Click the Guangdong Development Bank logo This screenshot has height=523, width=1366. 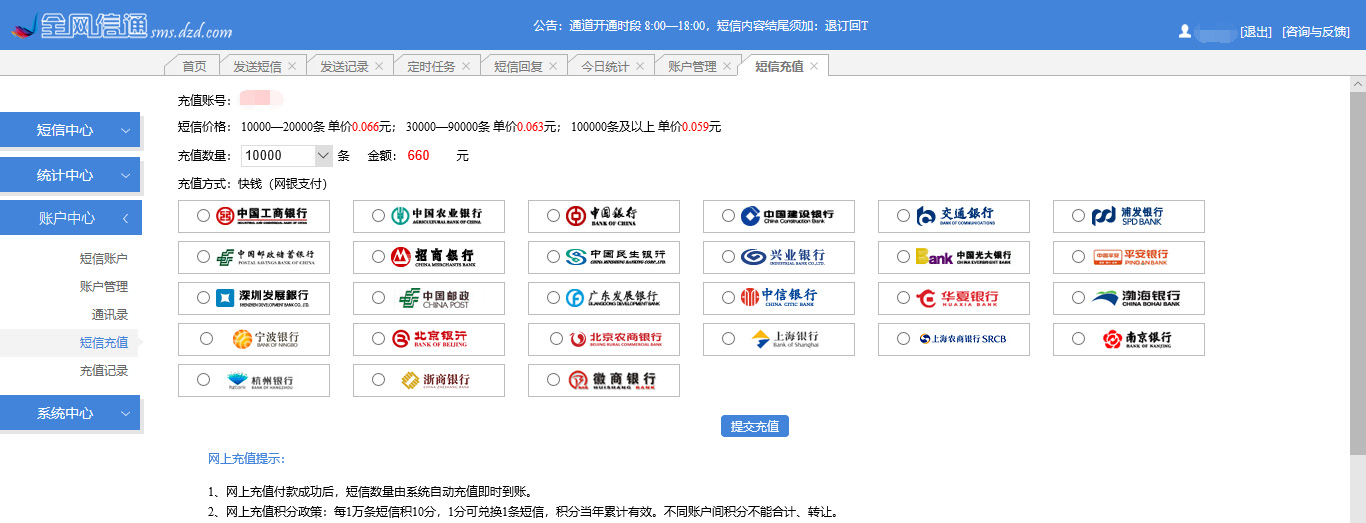pos(612,298)
